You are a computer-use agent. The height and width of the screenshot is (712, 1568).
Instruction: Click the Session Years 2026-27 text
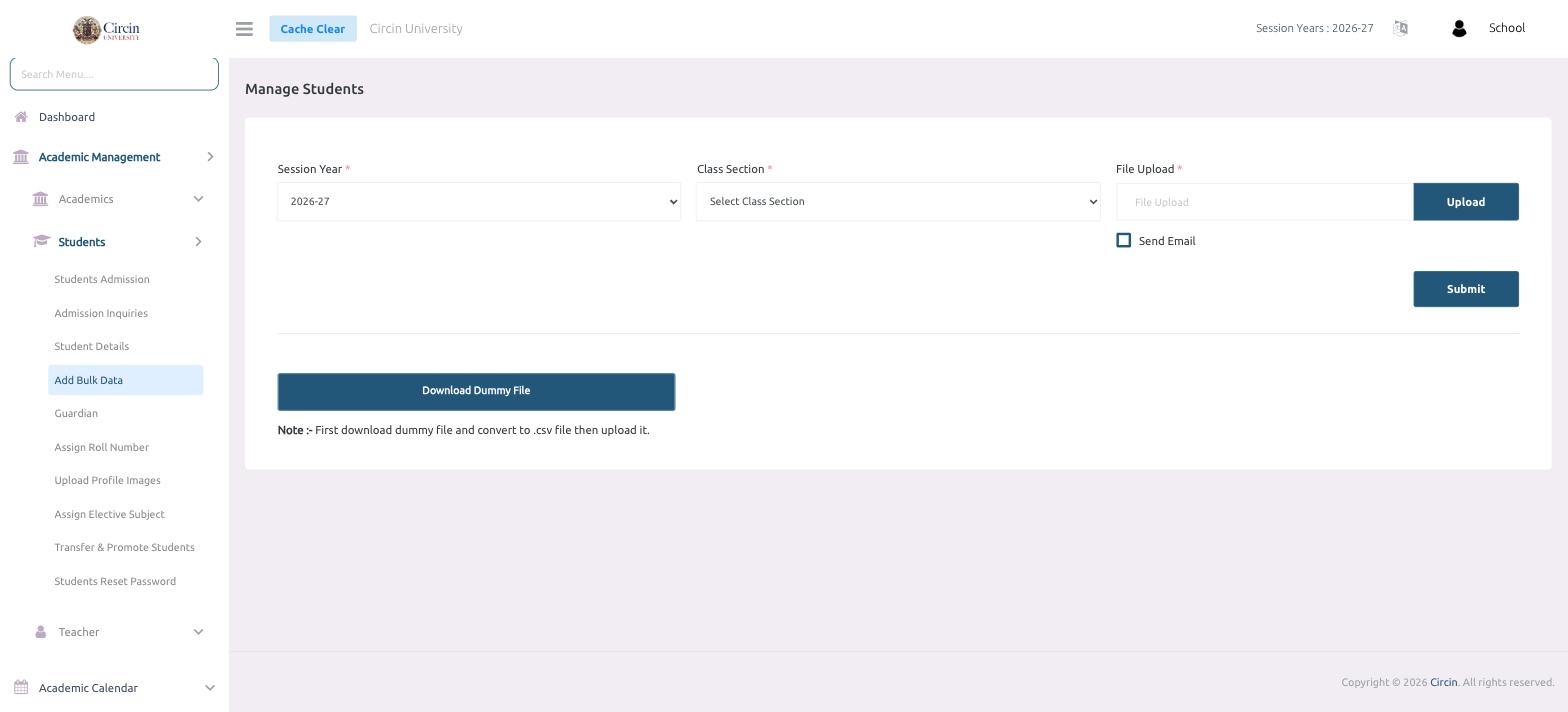point(1315,28)
